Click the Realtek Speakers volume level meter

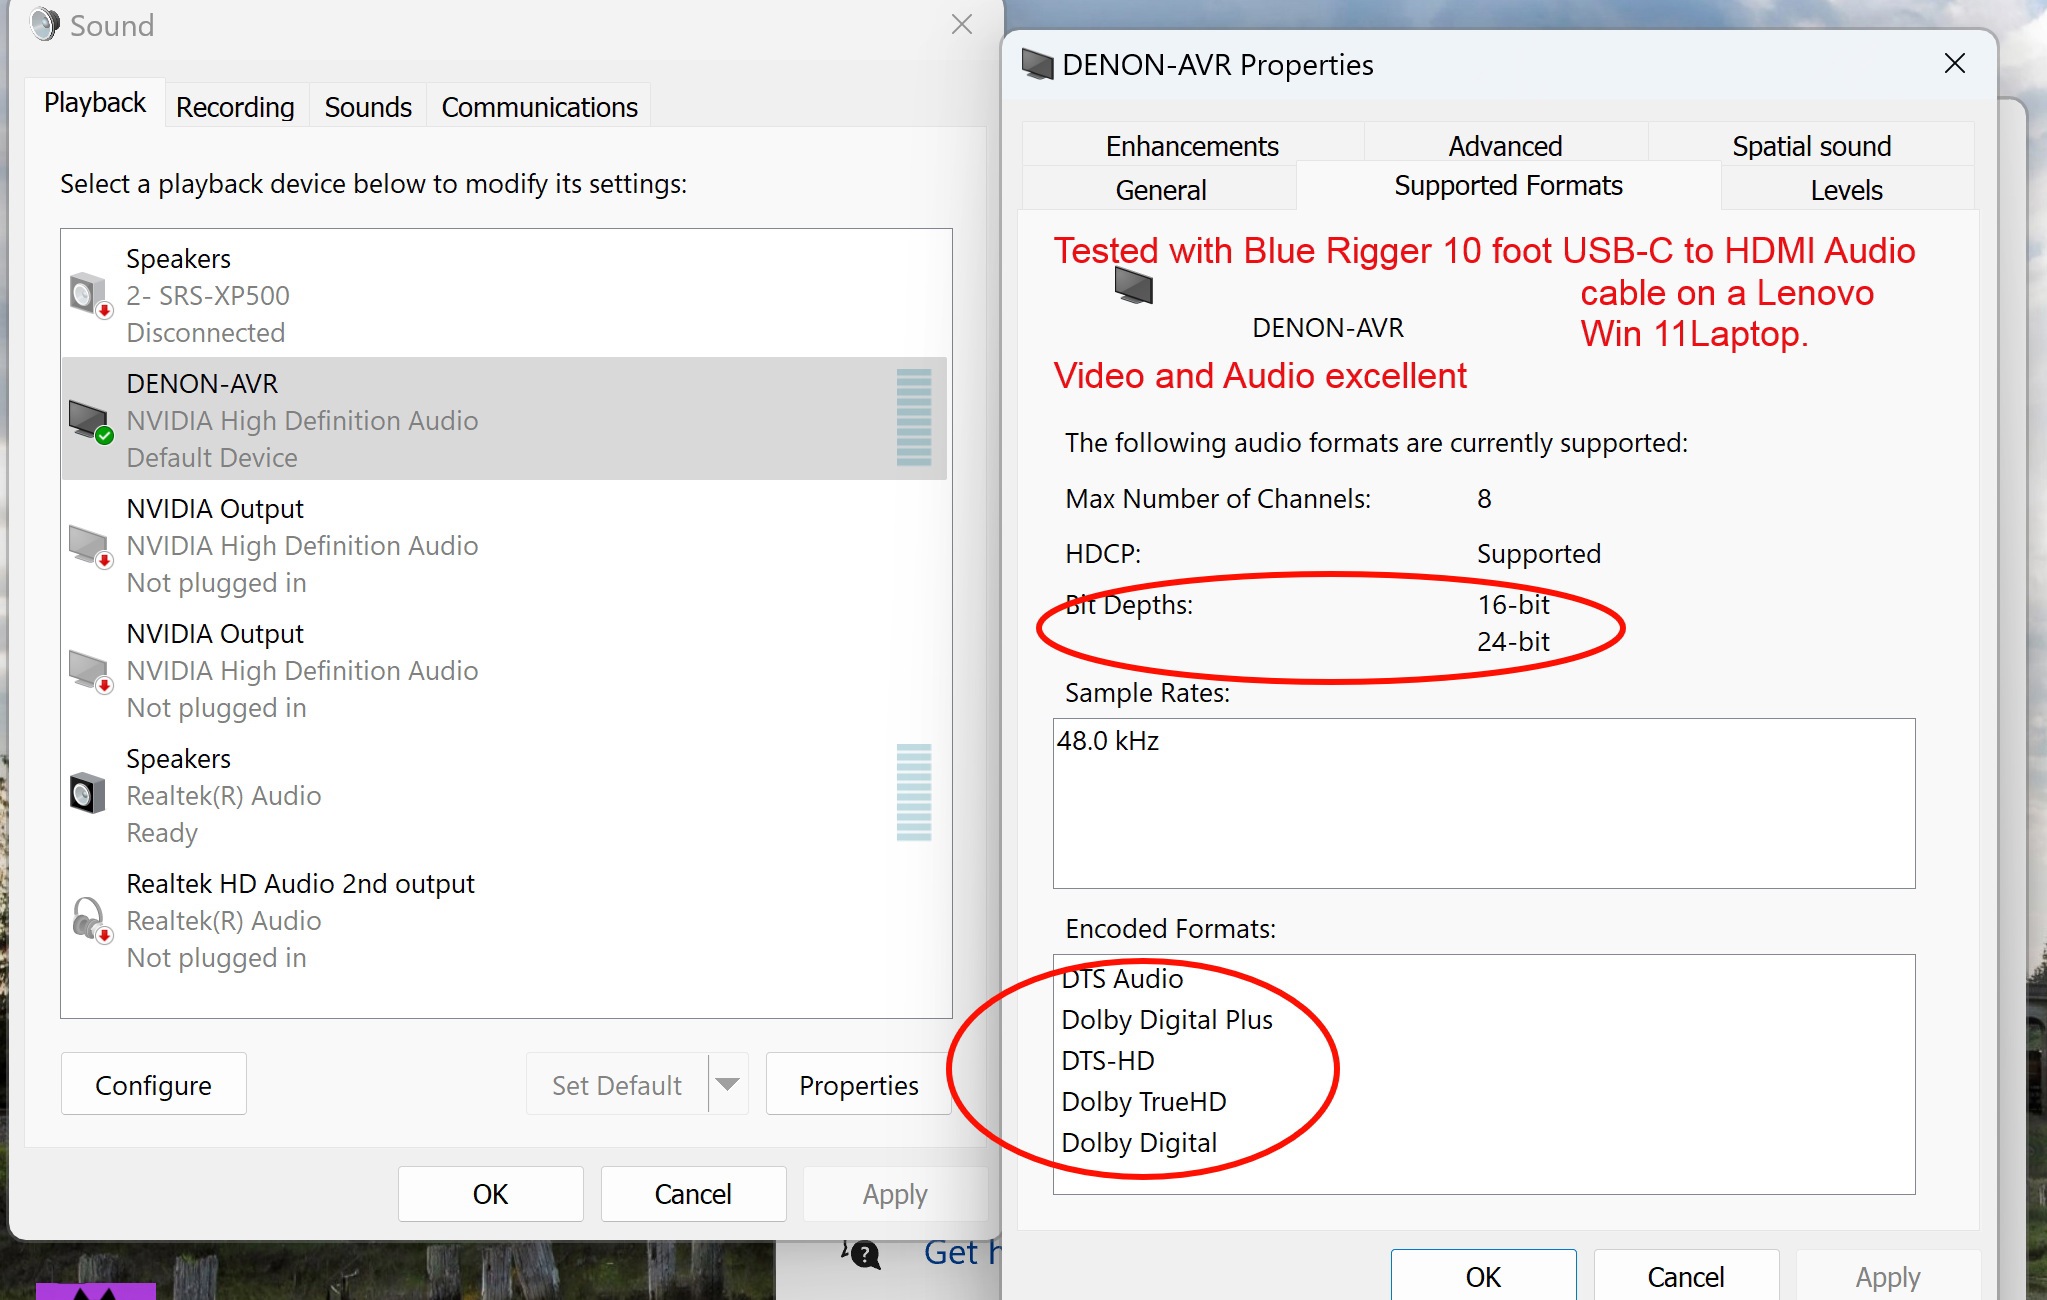pyautogui.click(x=914, y=793)
